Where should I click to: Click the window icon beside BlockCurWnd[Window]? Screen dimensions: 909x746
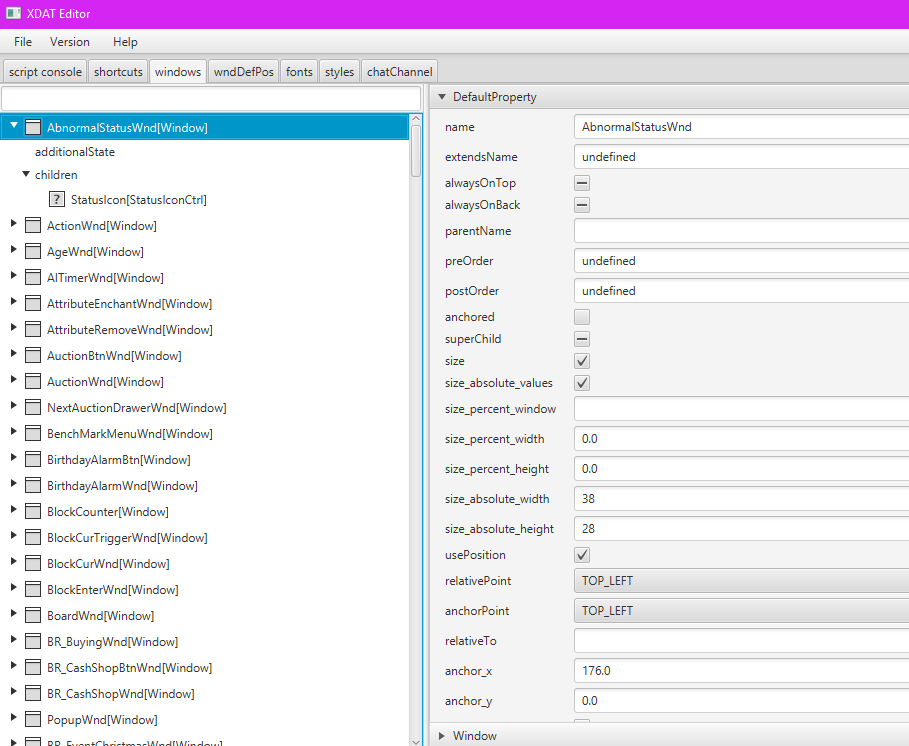(33, 563)
